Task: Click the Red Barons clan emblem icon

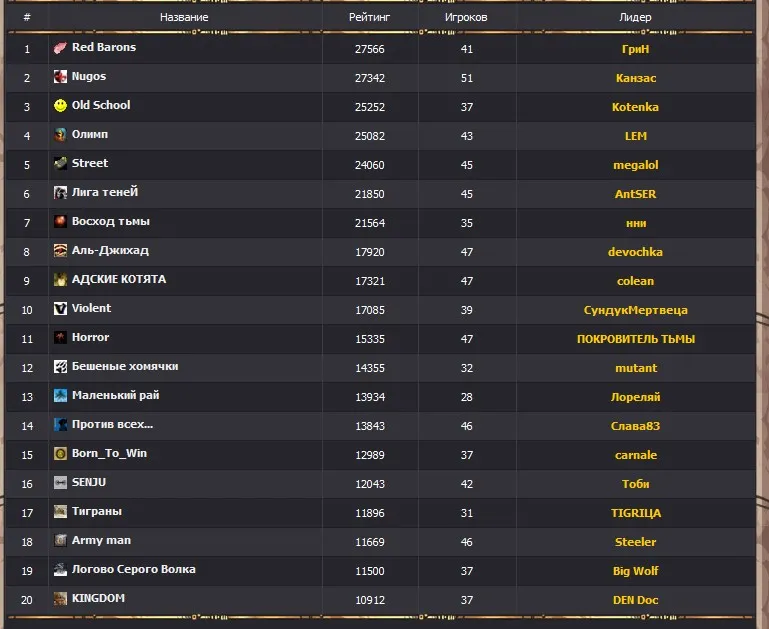Action: 61,48
